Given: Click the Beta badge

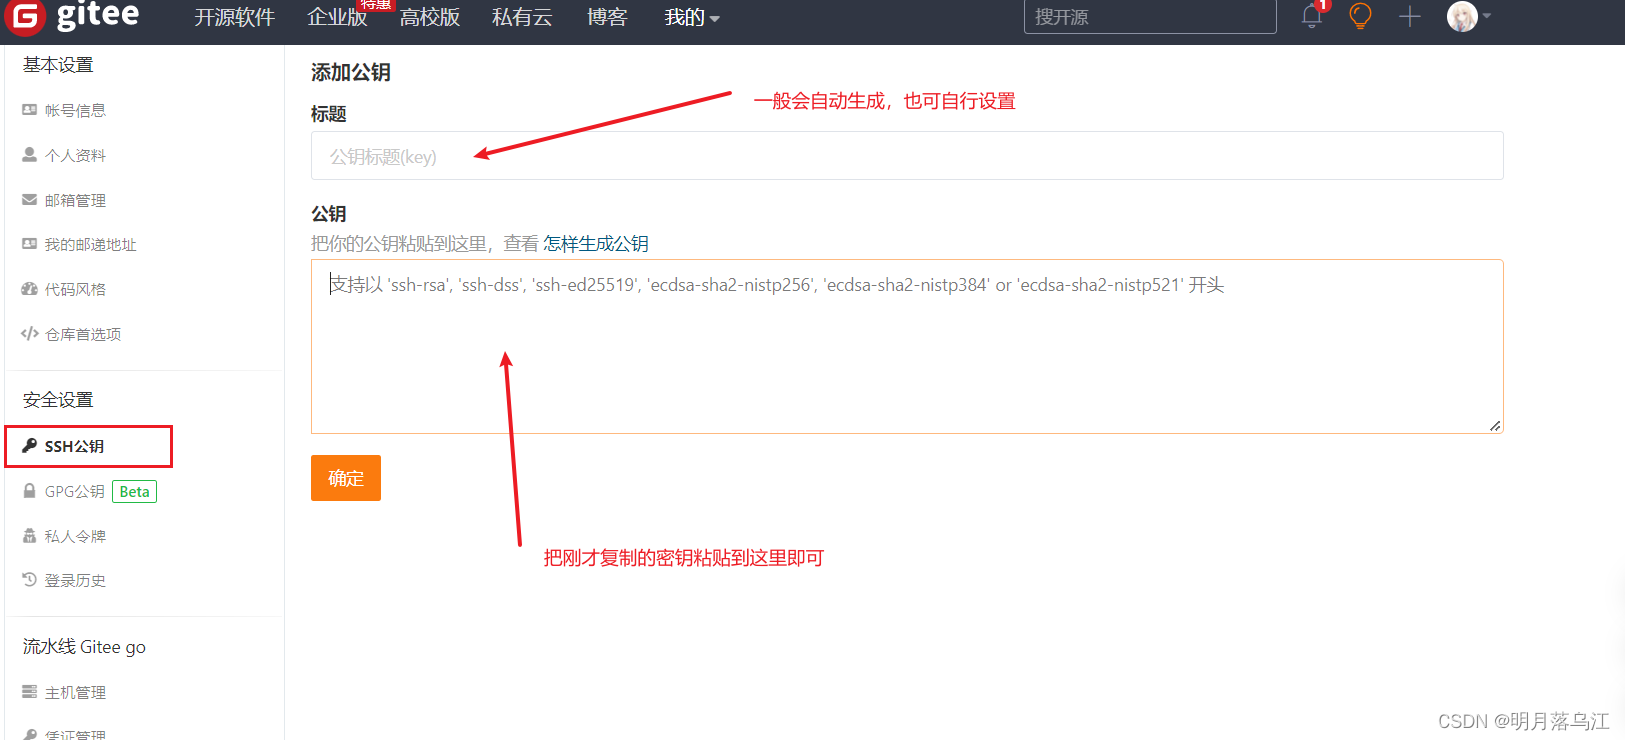Looking at the screenshot, I should point(134,491).
